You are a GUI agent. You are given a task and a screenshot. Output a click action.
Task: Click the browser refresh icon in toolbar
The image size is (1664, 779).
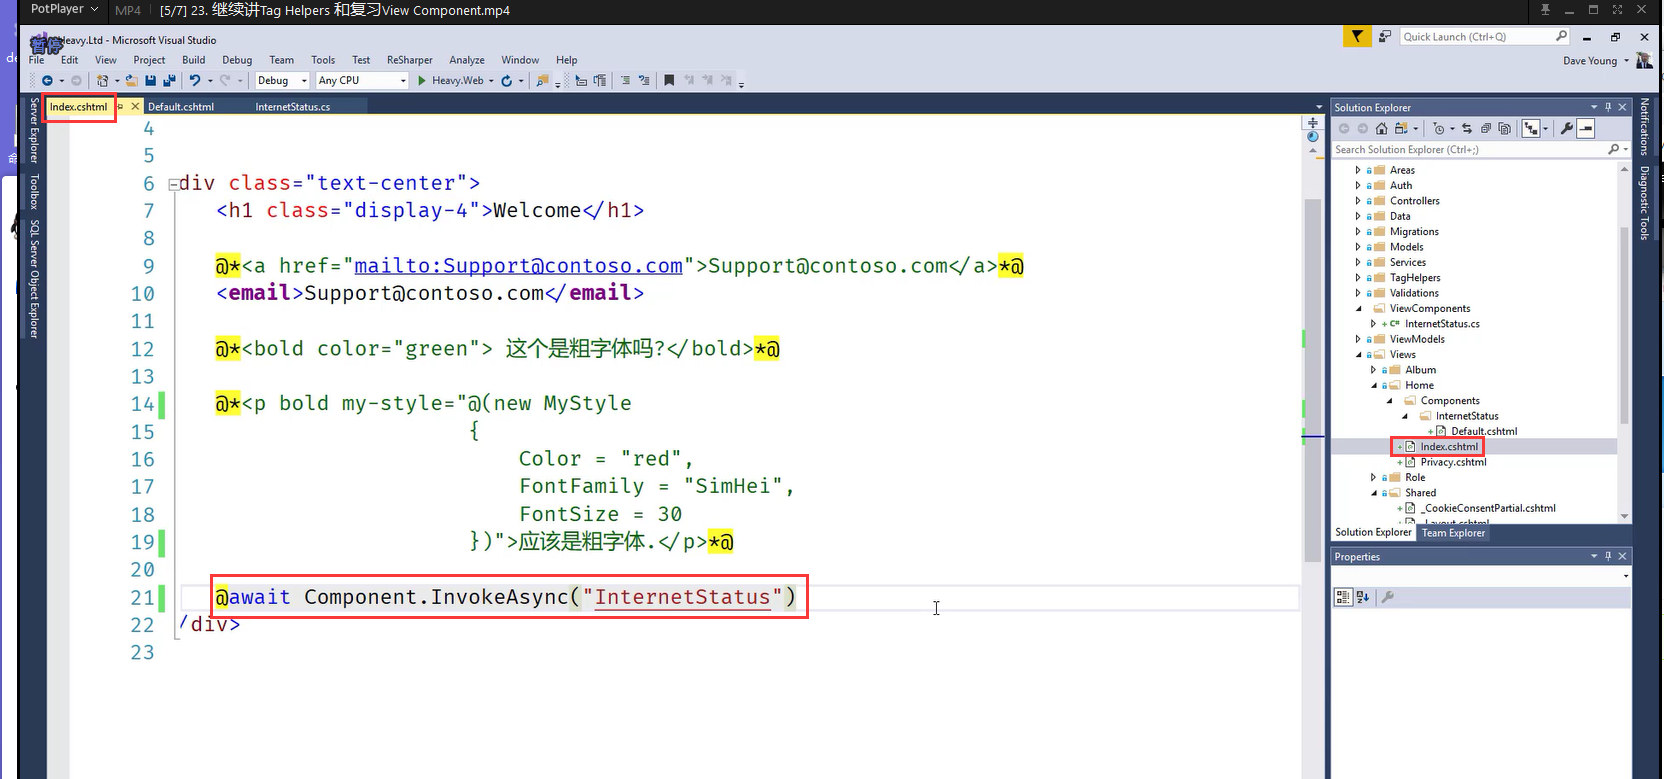point(507,80)
